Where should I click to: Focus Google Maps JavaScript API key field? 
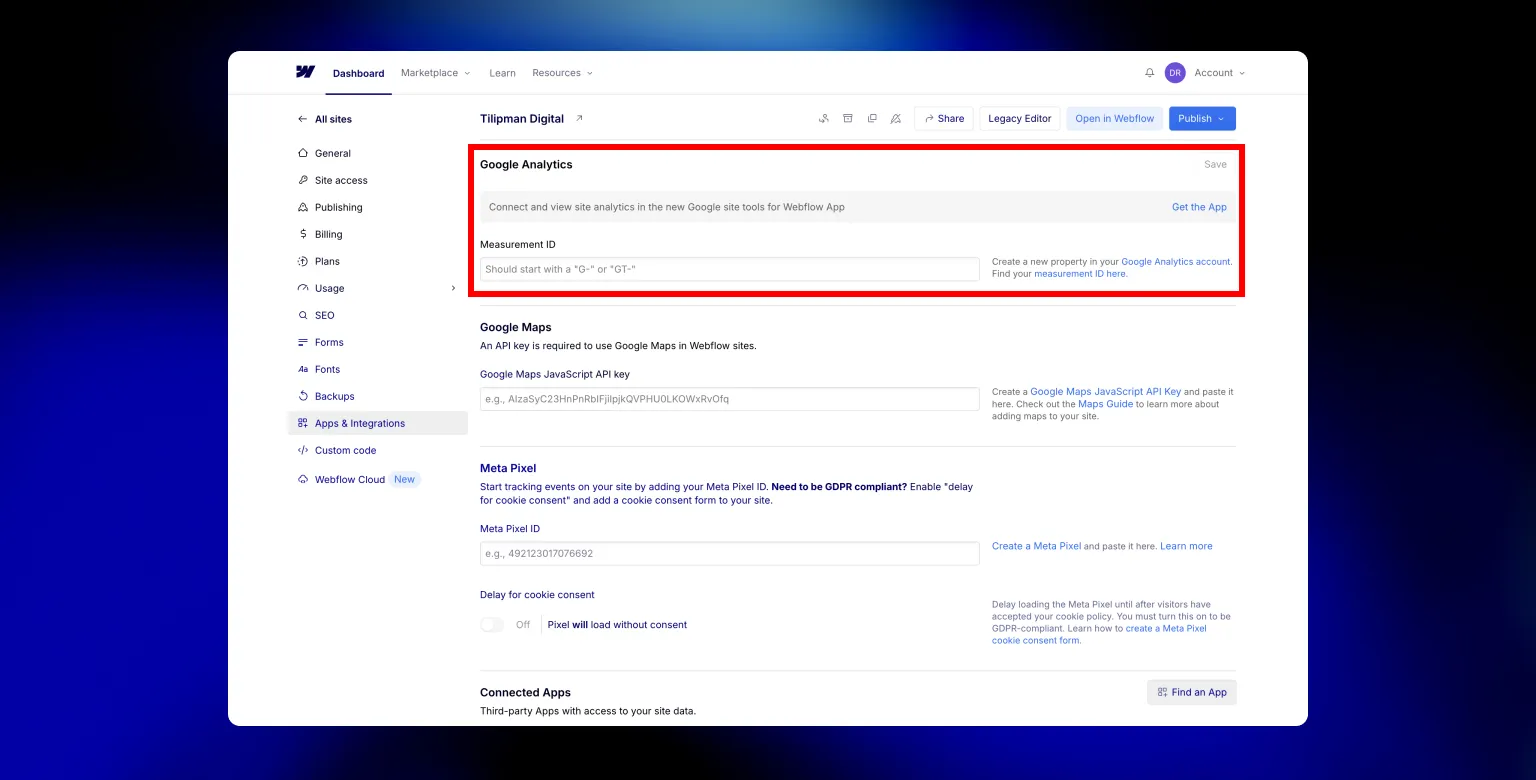point(730,399)
